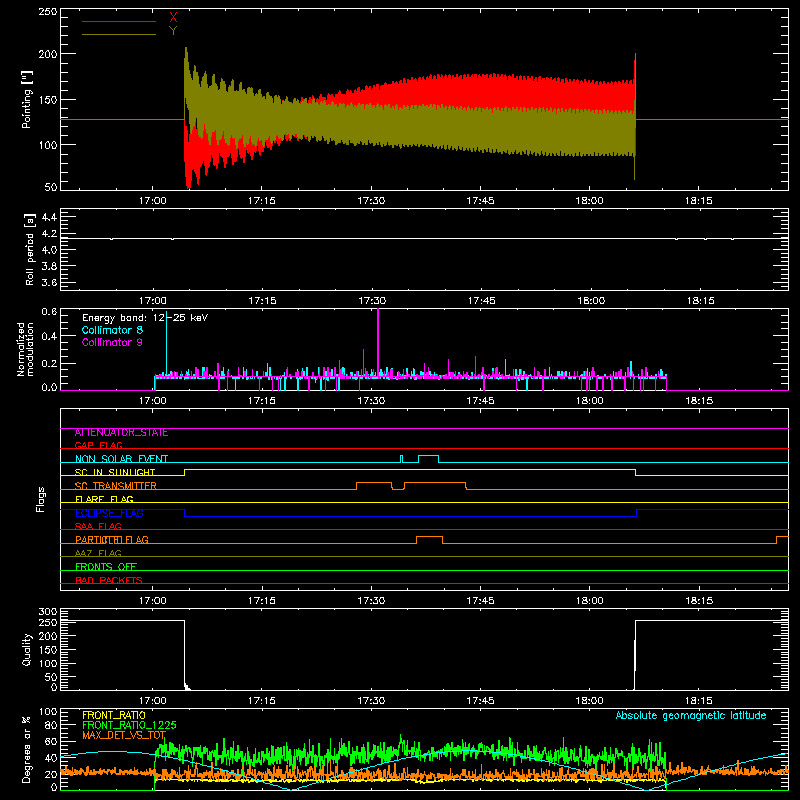This screenshot has height=800, width=800.
Task: Click the Collimator 8 legend entry
Action: tap(112, 330)
